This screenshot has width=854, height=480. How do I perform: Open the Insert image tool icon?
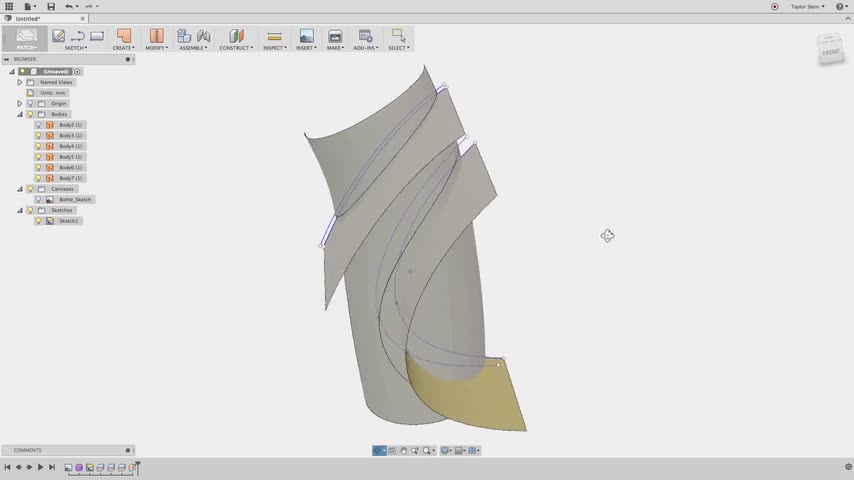coord(306,36)
